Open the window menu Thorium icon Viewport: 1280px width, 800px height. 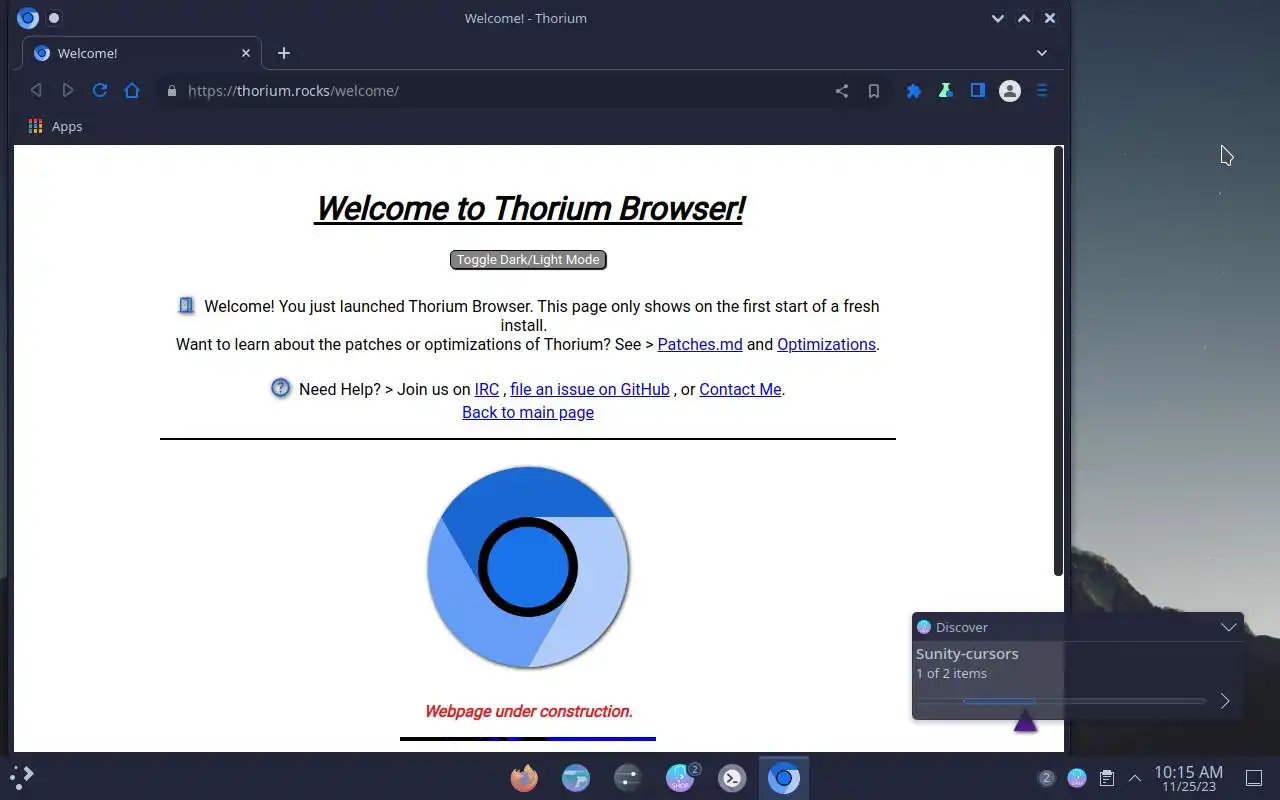[28, 18]
